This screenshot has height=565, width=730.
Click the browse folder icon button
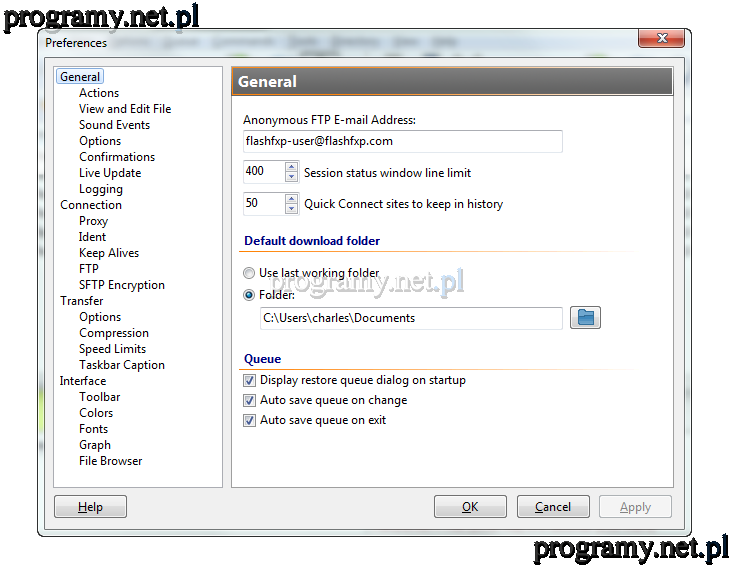tap(586, 318)
